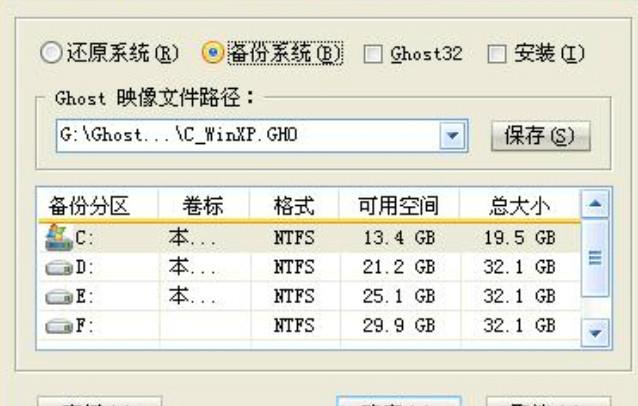Image resolution: width=638 pixels, height=406 pixels.
Task: Click the 29.9 GB free space cell
Action: [399, 326]
